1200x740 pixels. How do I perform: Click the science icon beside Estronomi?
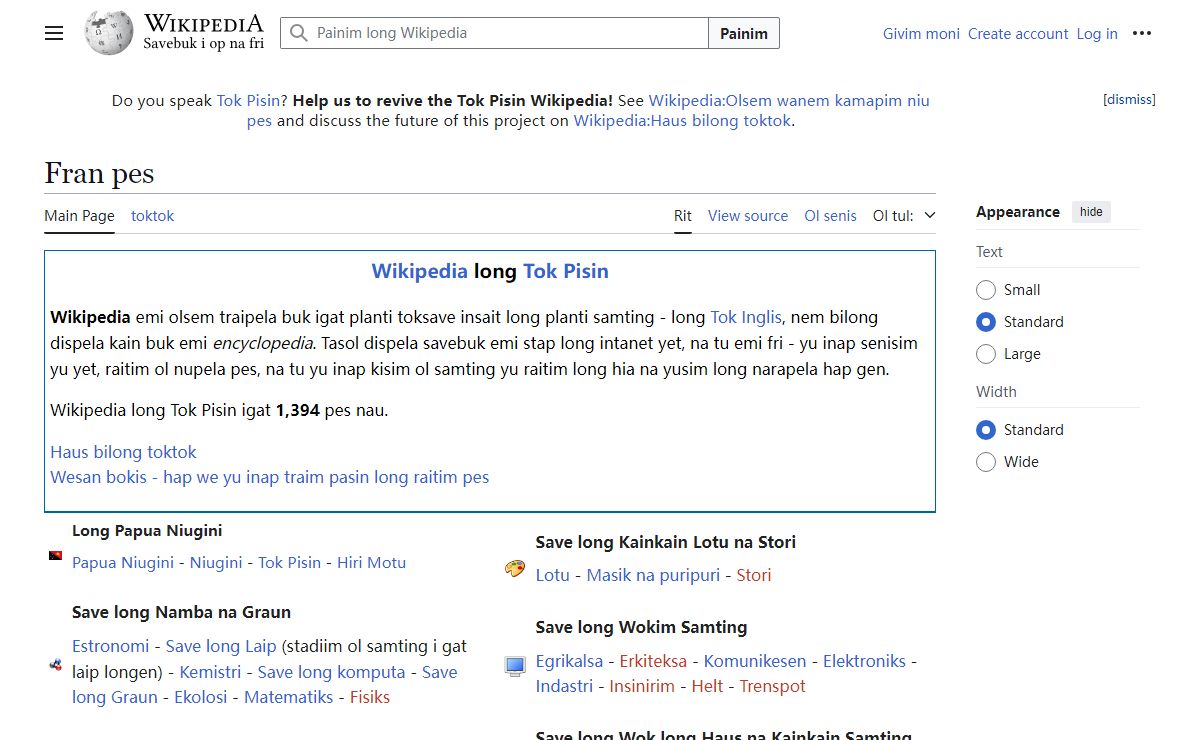(x=56, y=664)
